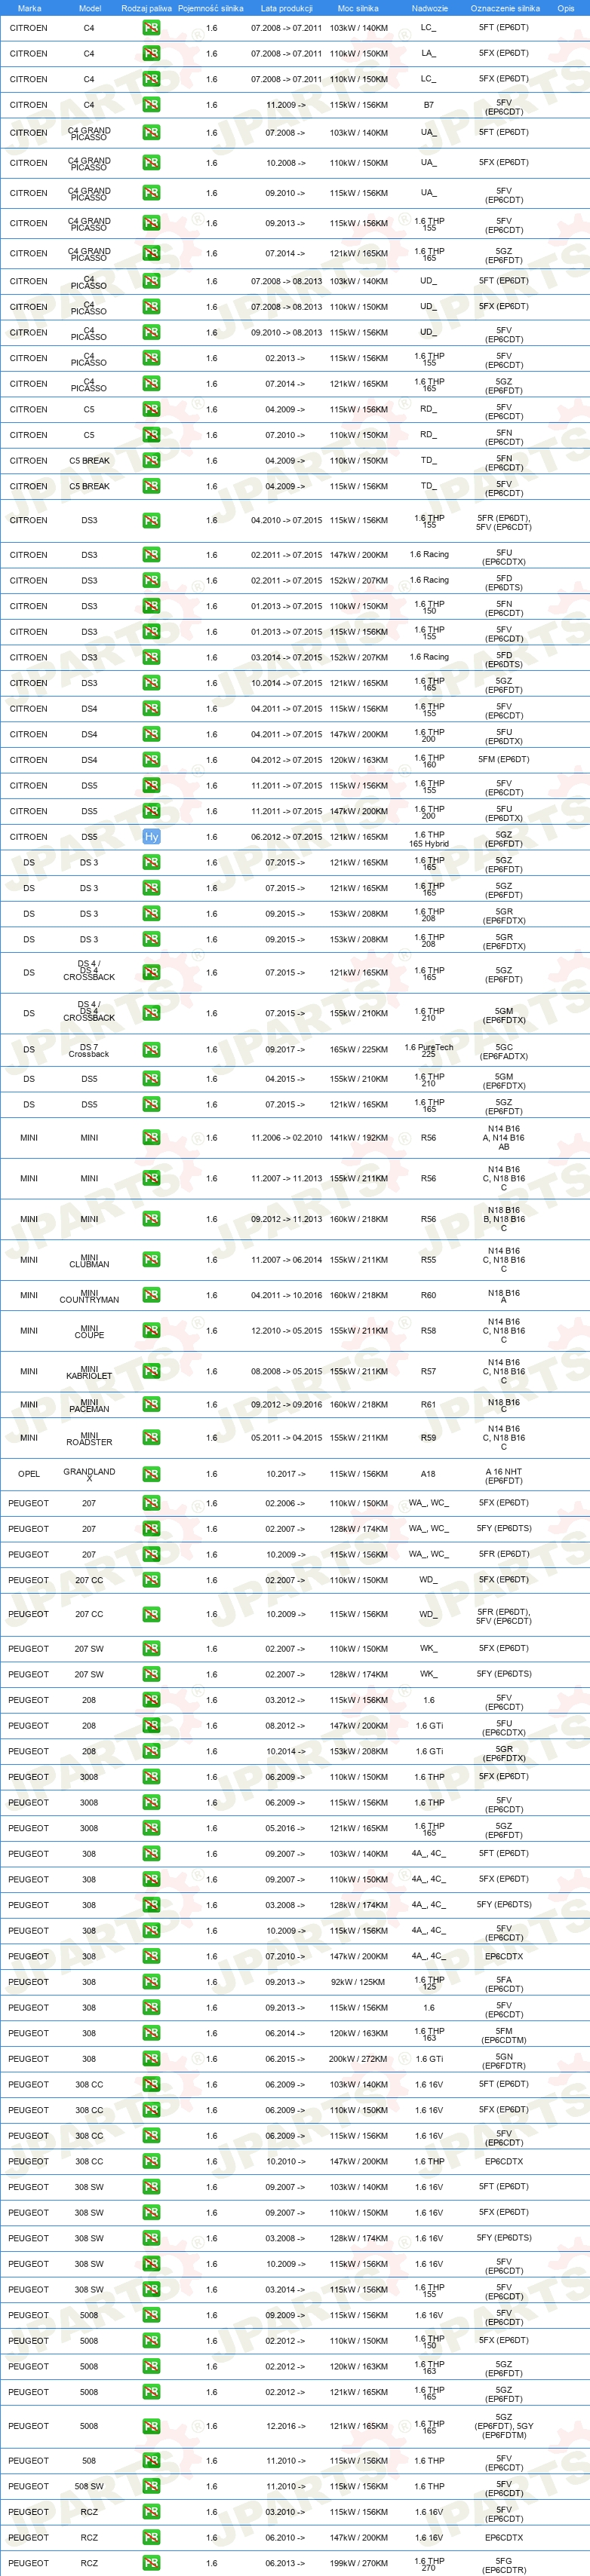The height and width of the screenshot is (2576, 590).
Task: Click the Lata produkcji column header
Action: (287, 8)
